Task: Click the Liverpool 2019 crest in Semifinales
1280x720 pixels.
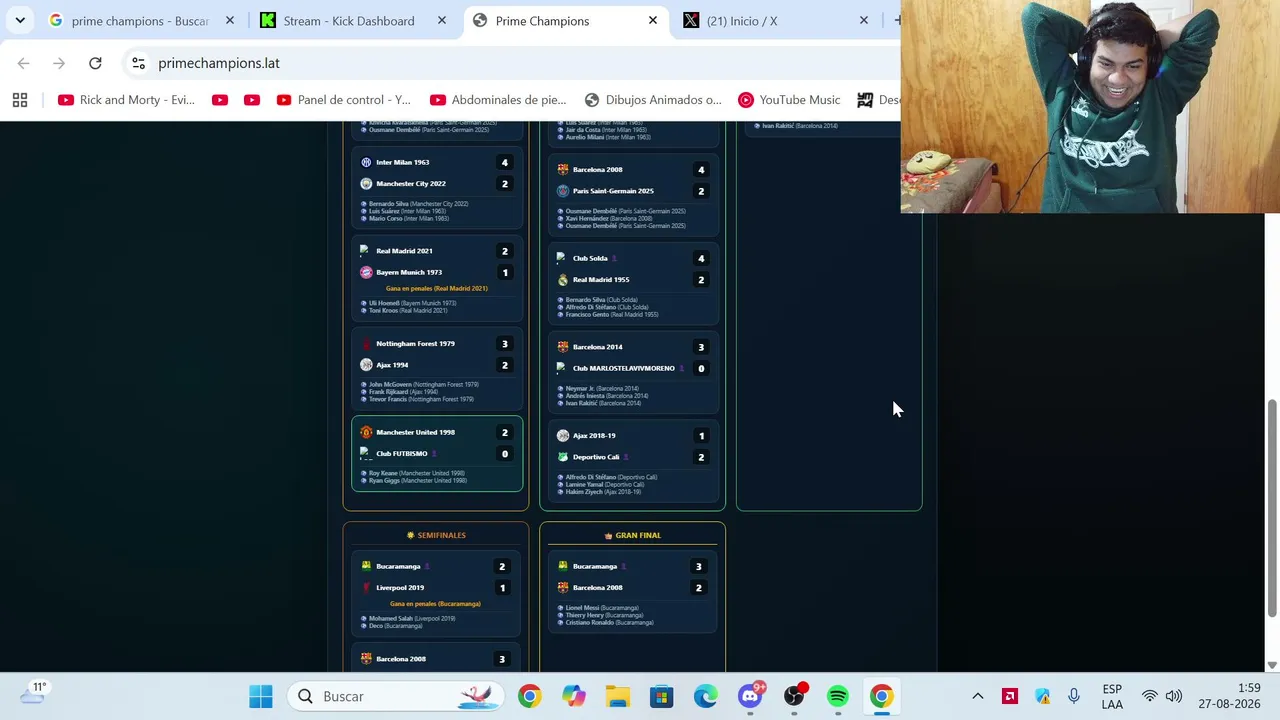Action: tap(366, 588)
